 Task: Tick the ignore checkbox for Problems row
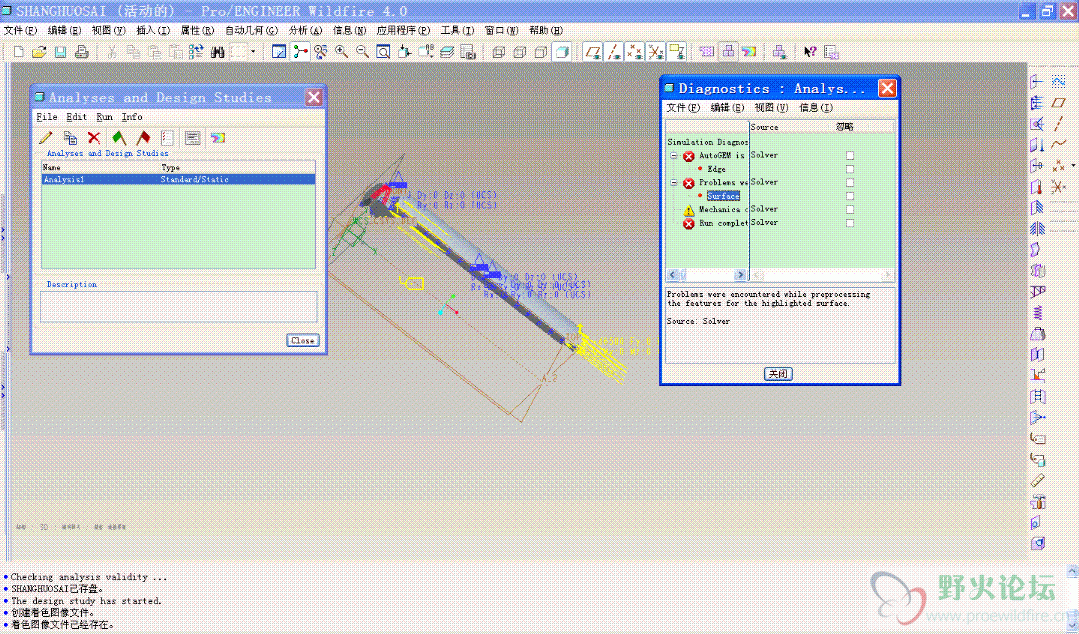pos(850,182)
